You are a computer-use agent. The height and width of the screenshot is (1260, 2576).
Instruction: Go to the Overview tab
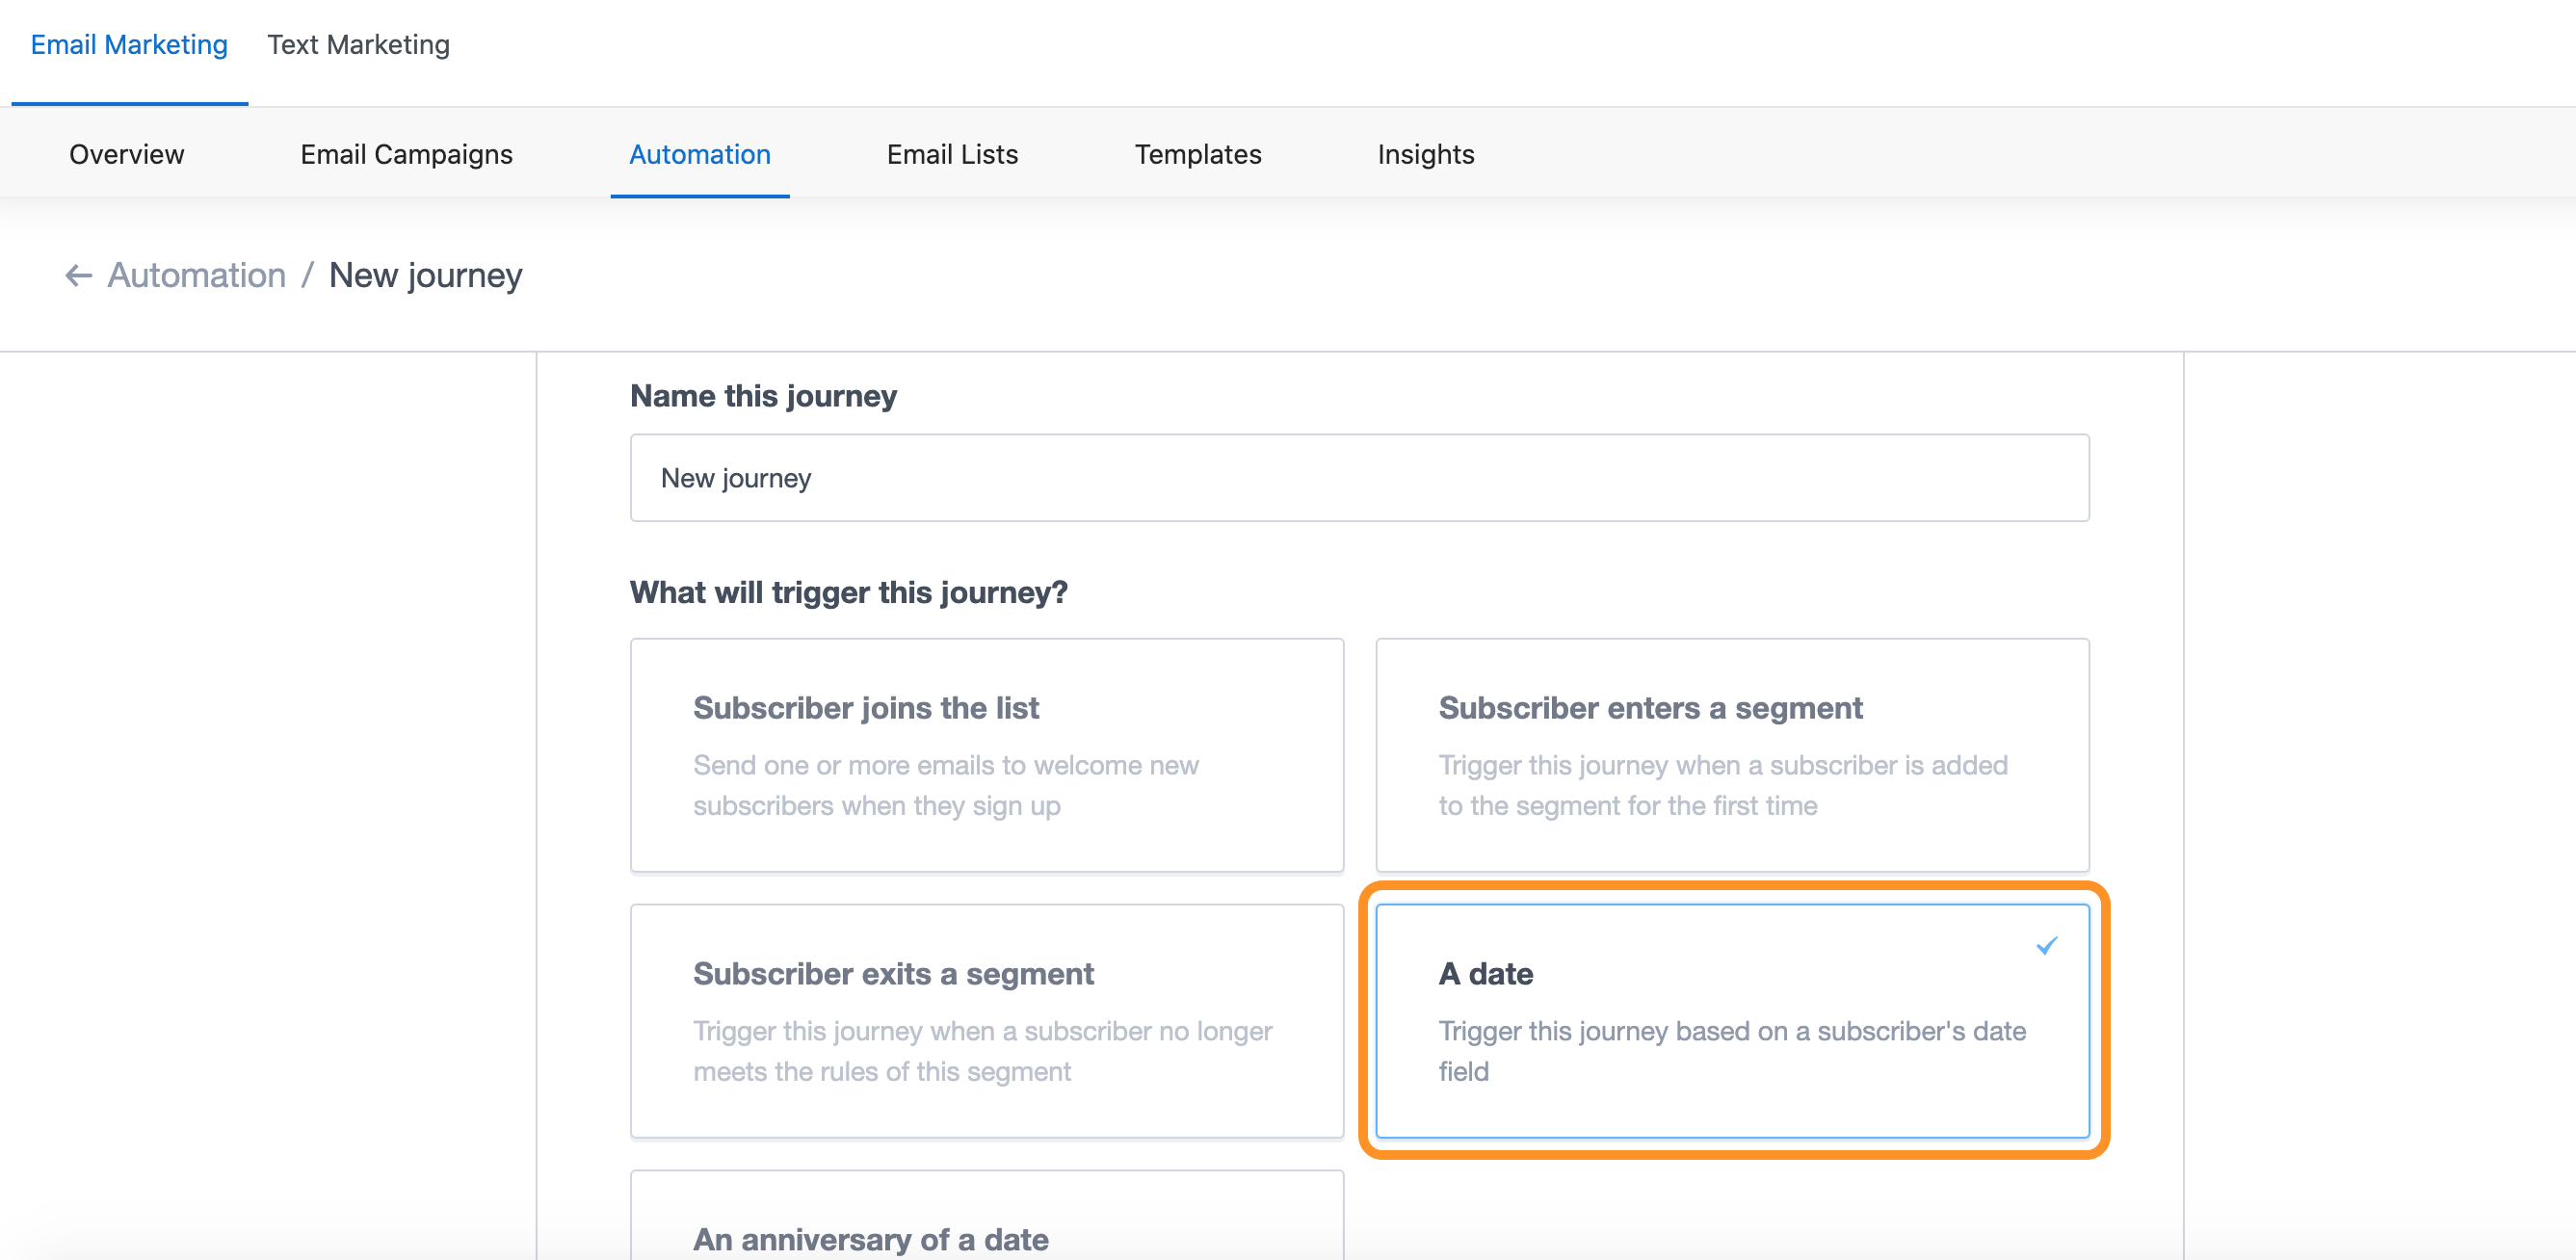[x=127, y=154]
